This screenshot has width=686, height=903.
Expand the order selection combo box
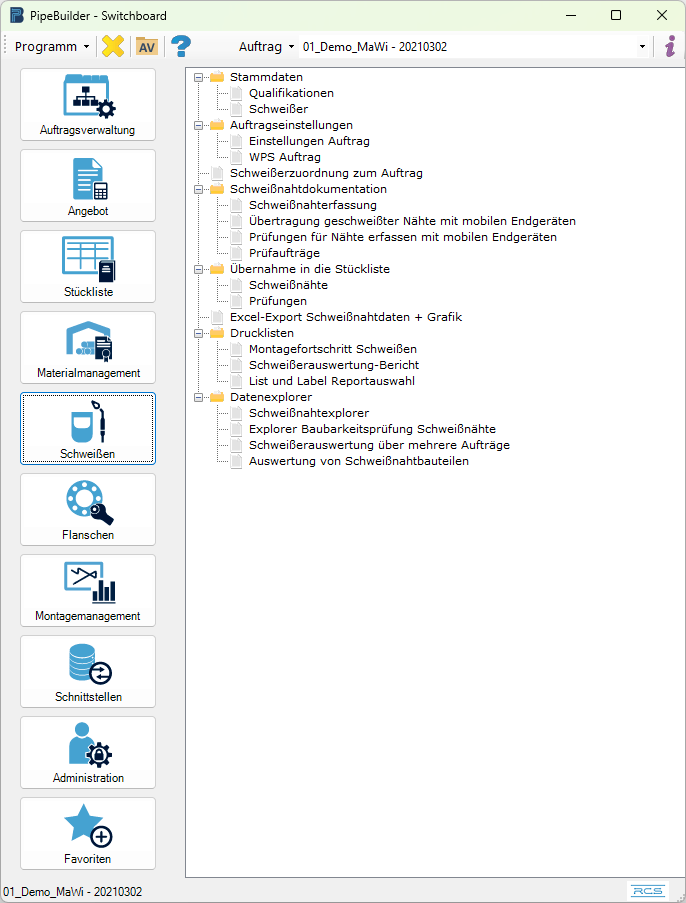pos(642,47)
